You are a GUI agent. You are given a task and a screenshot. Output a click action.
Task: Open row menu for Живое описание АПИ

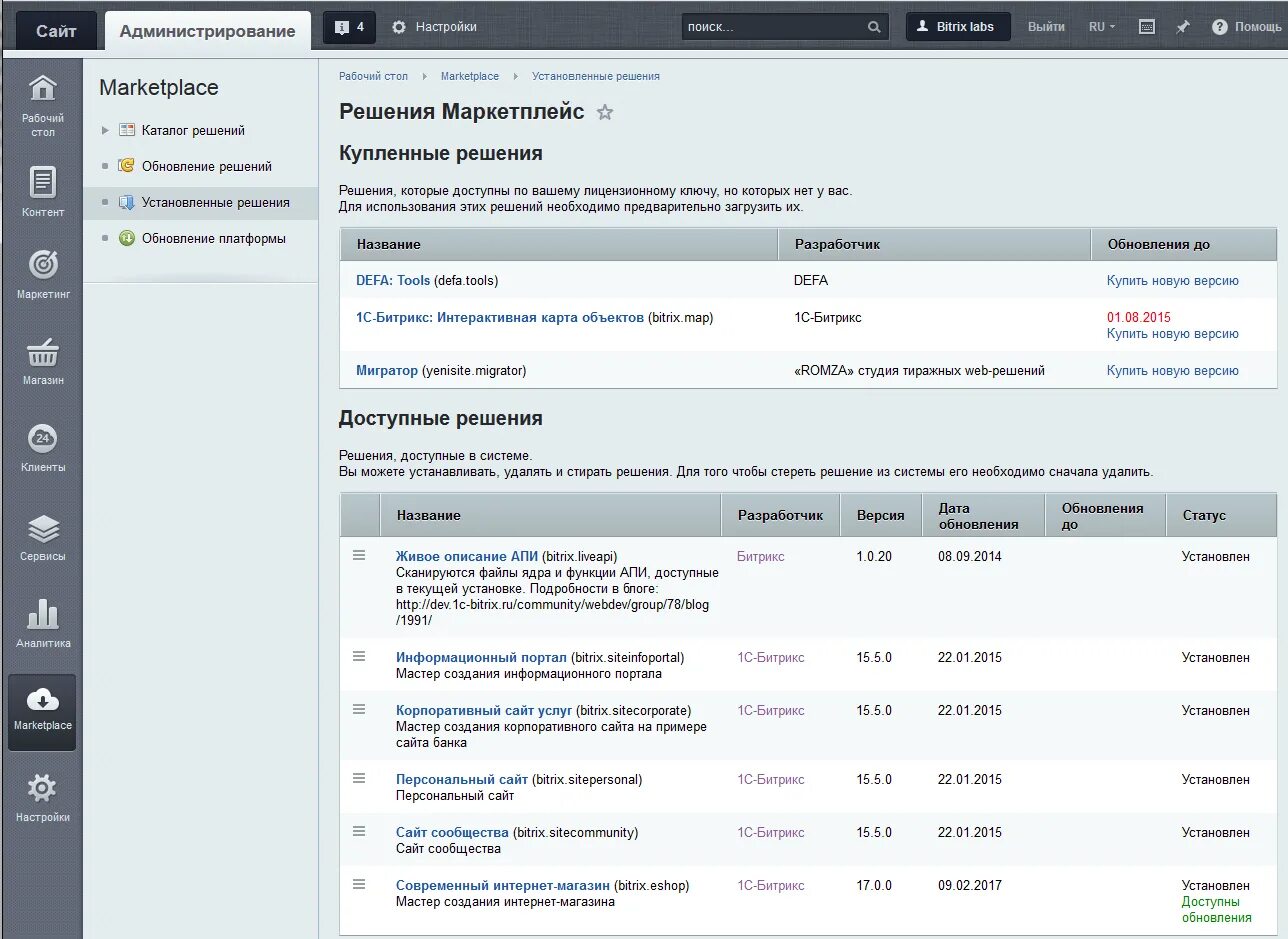pyautogui.click(x=359, y=555)
